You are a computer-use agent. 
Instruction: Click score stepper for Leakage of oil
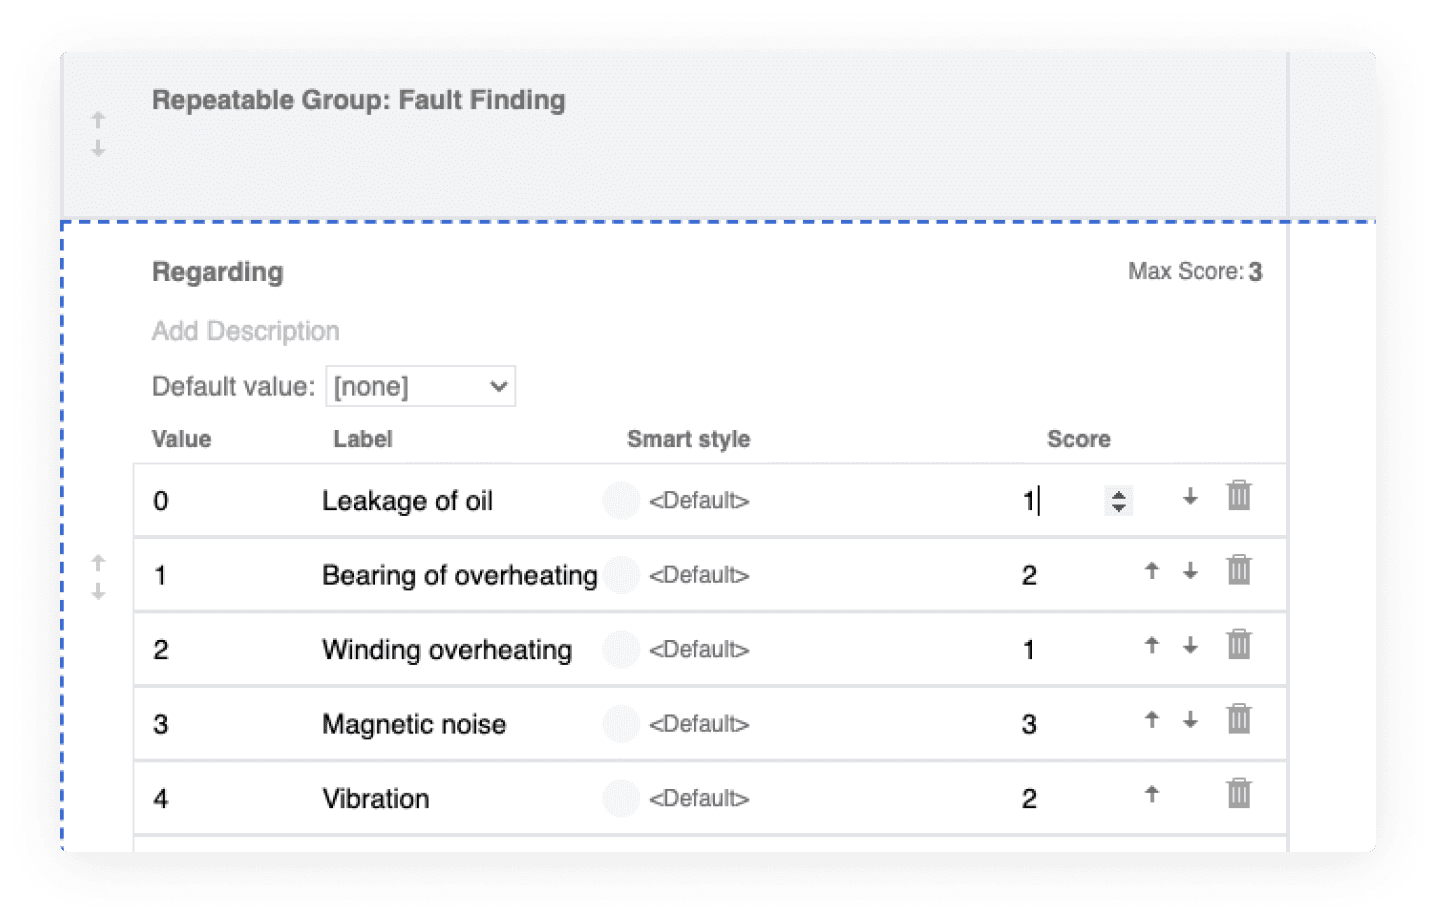click(1118, 501)
